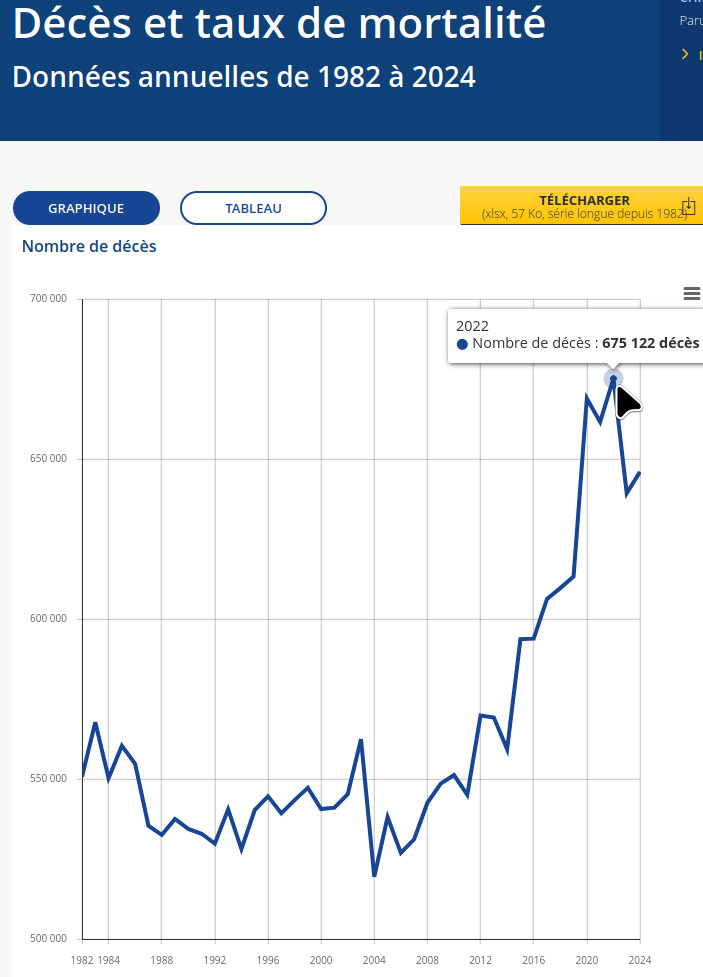This screenshot has height=977, width=703.
Task: Click the download arrow icon
Action: tap(688, 207)
